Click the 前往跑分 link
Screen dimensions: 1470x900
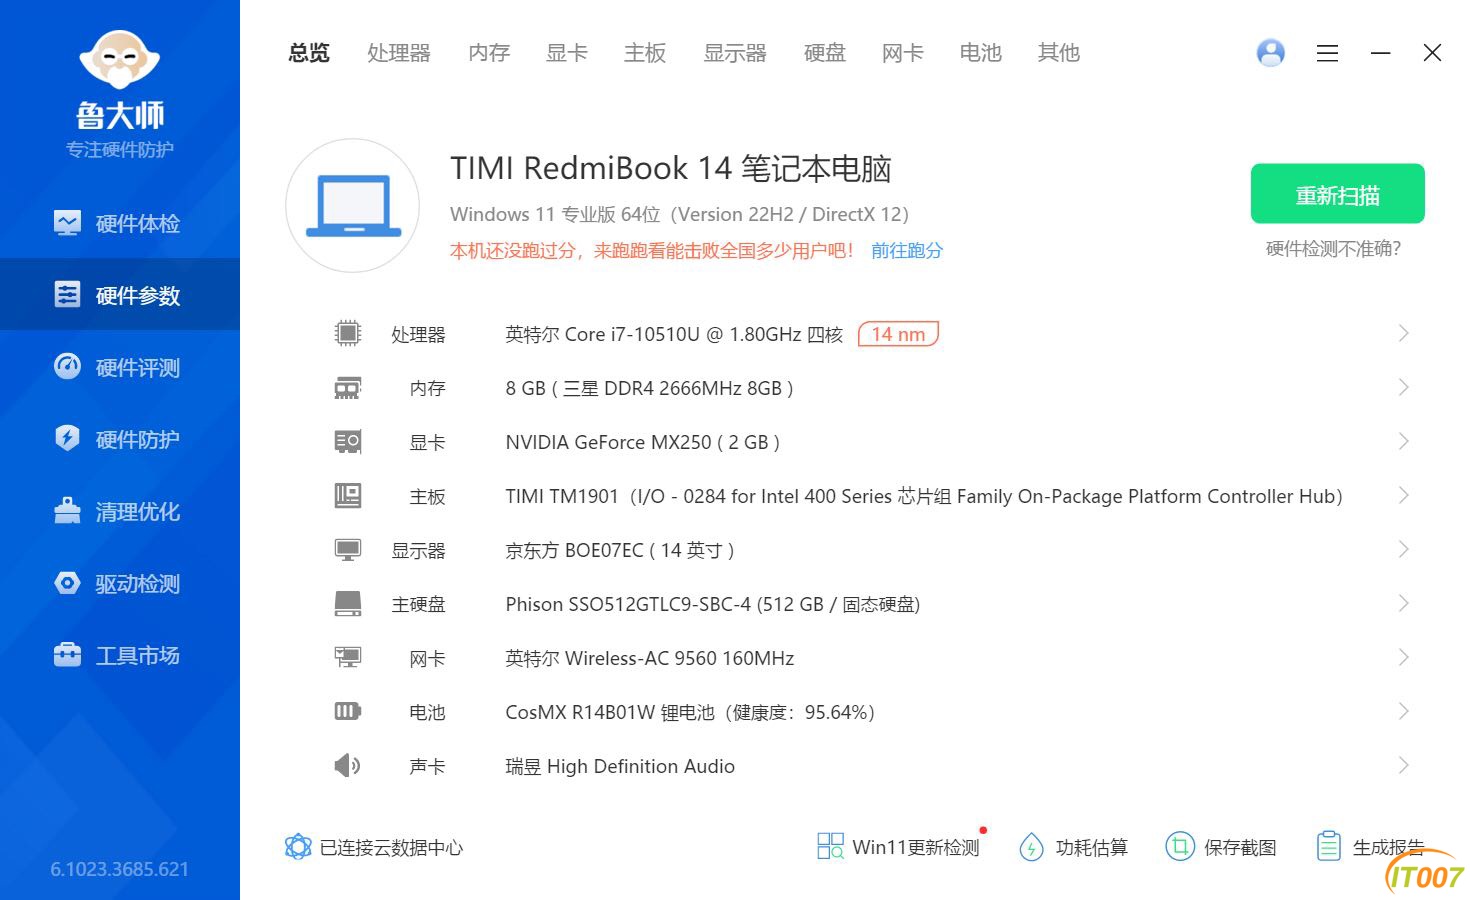tap(907, 250)
